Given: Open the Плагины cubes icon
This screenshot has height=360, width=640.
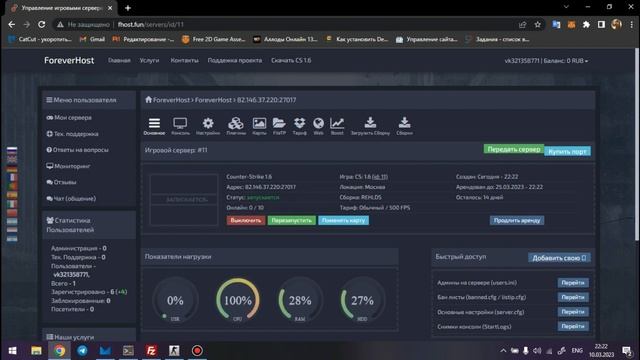Looking at the screenshot, I should 236,126.
